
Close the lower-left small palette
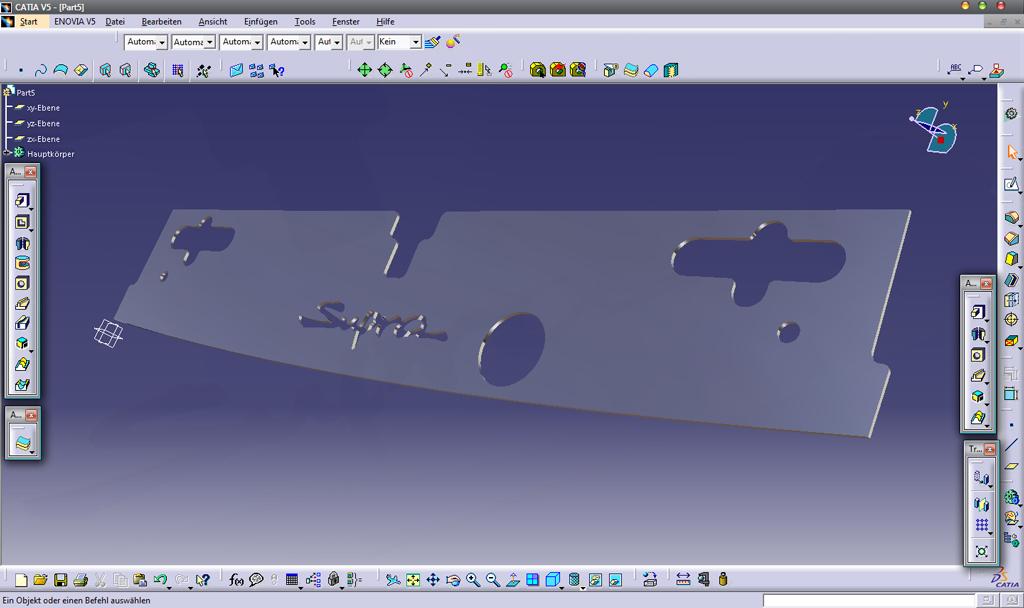click(31, 415)
